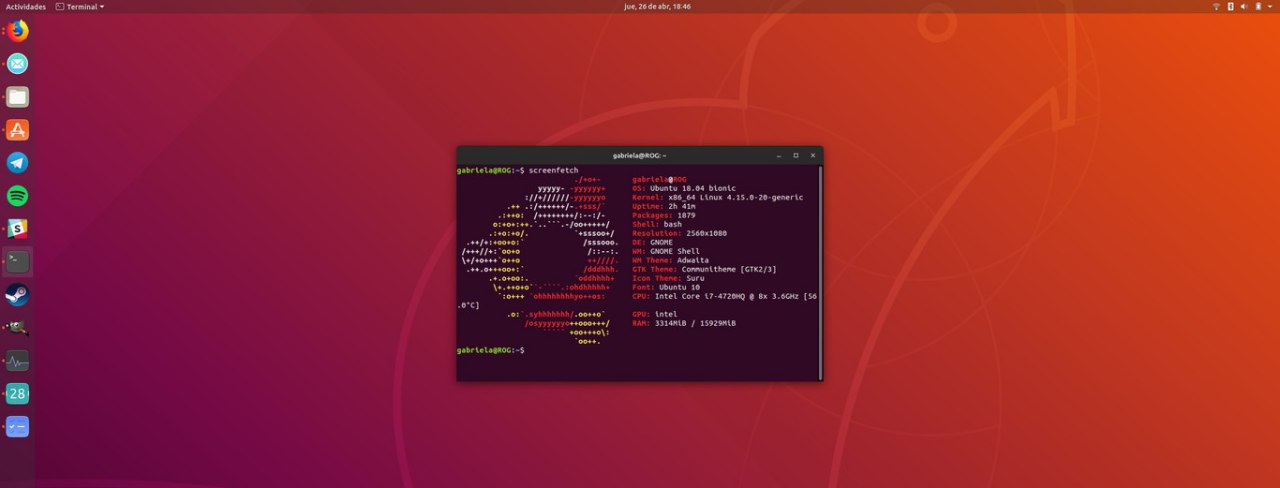Open the To Do app in dock

pos(18,427)
